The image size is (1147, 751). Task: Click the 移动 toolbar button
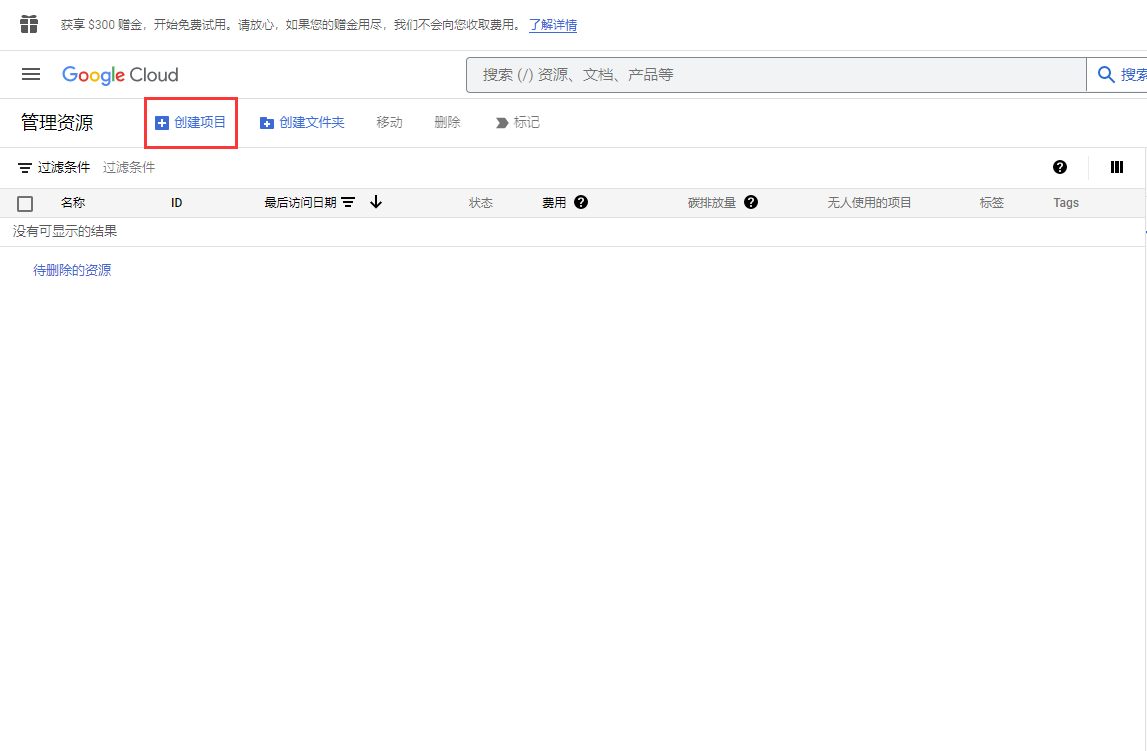tap(389, 123)
